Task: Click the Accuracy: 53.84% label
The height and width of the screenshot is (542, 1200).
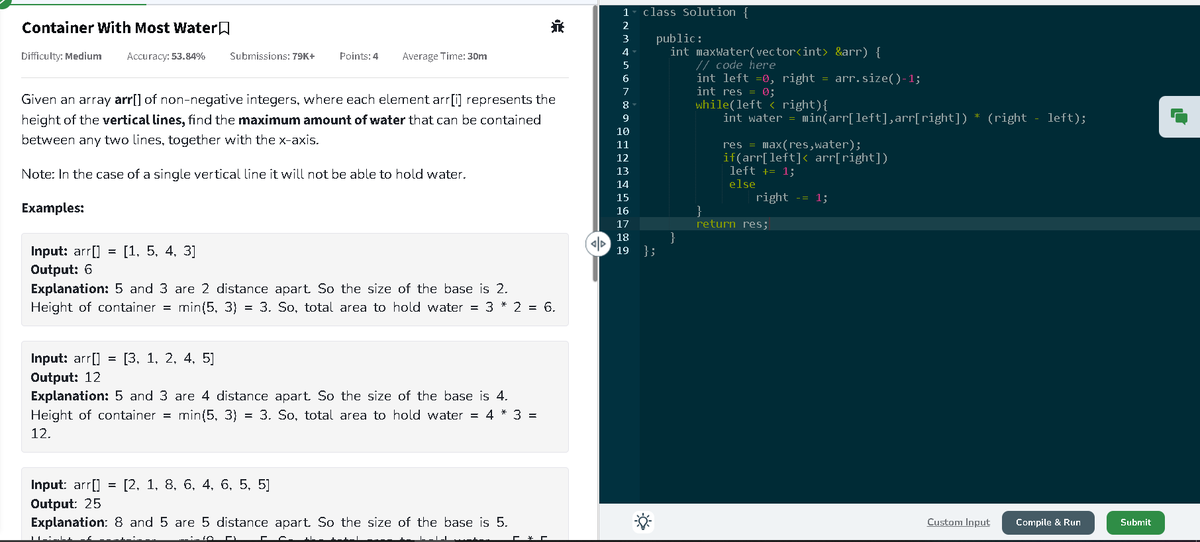Action: (166, 56)
